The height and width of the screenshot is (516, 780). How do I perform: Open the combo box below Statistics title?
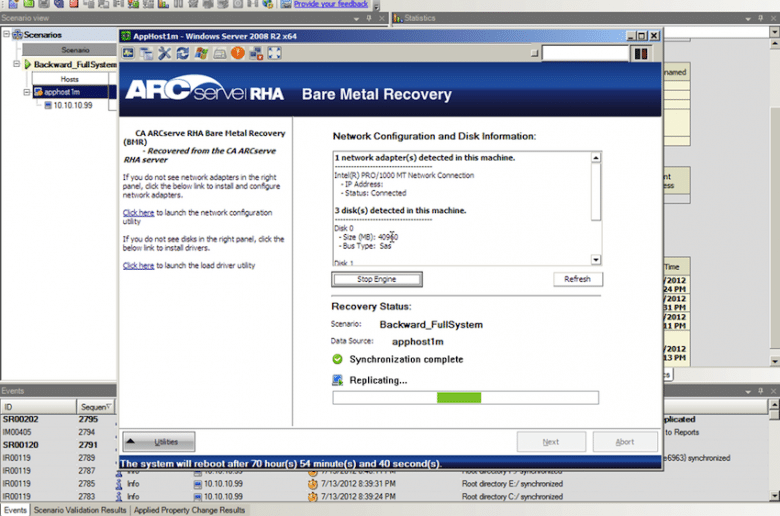(774, 32)
